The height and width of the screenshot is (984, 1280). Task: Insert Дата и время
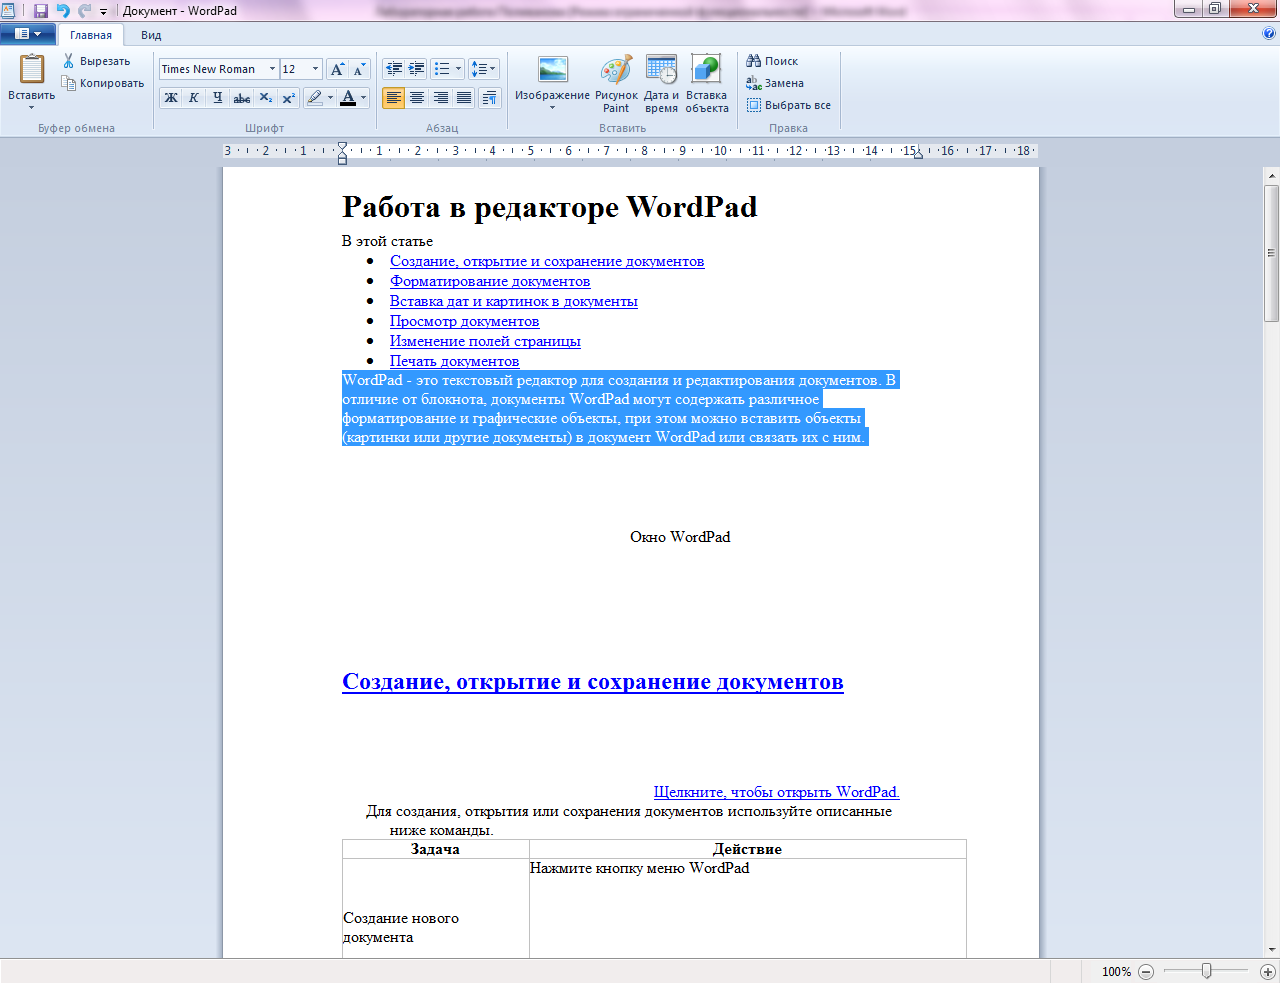tap(661, 83)
